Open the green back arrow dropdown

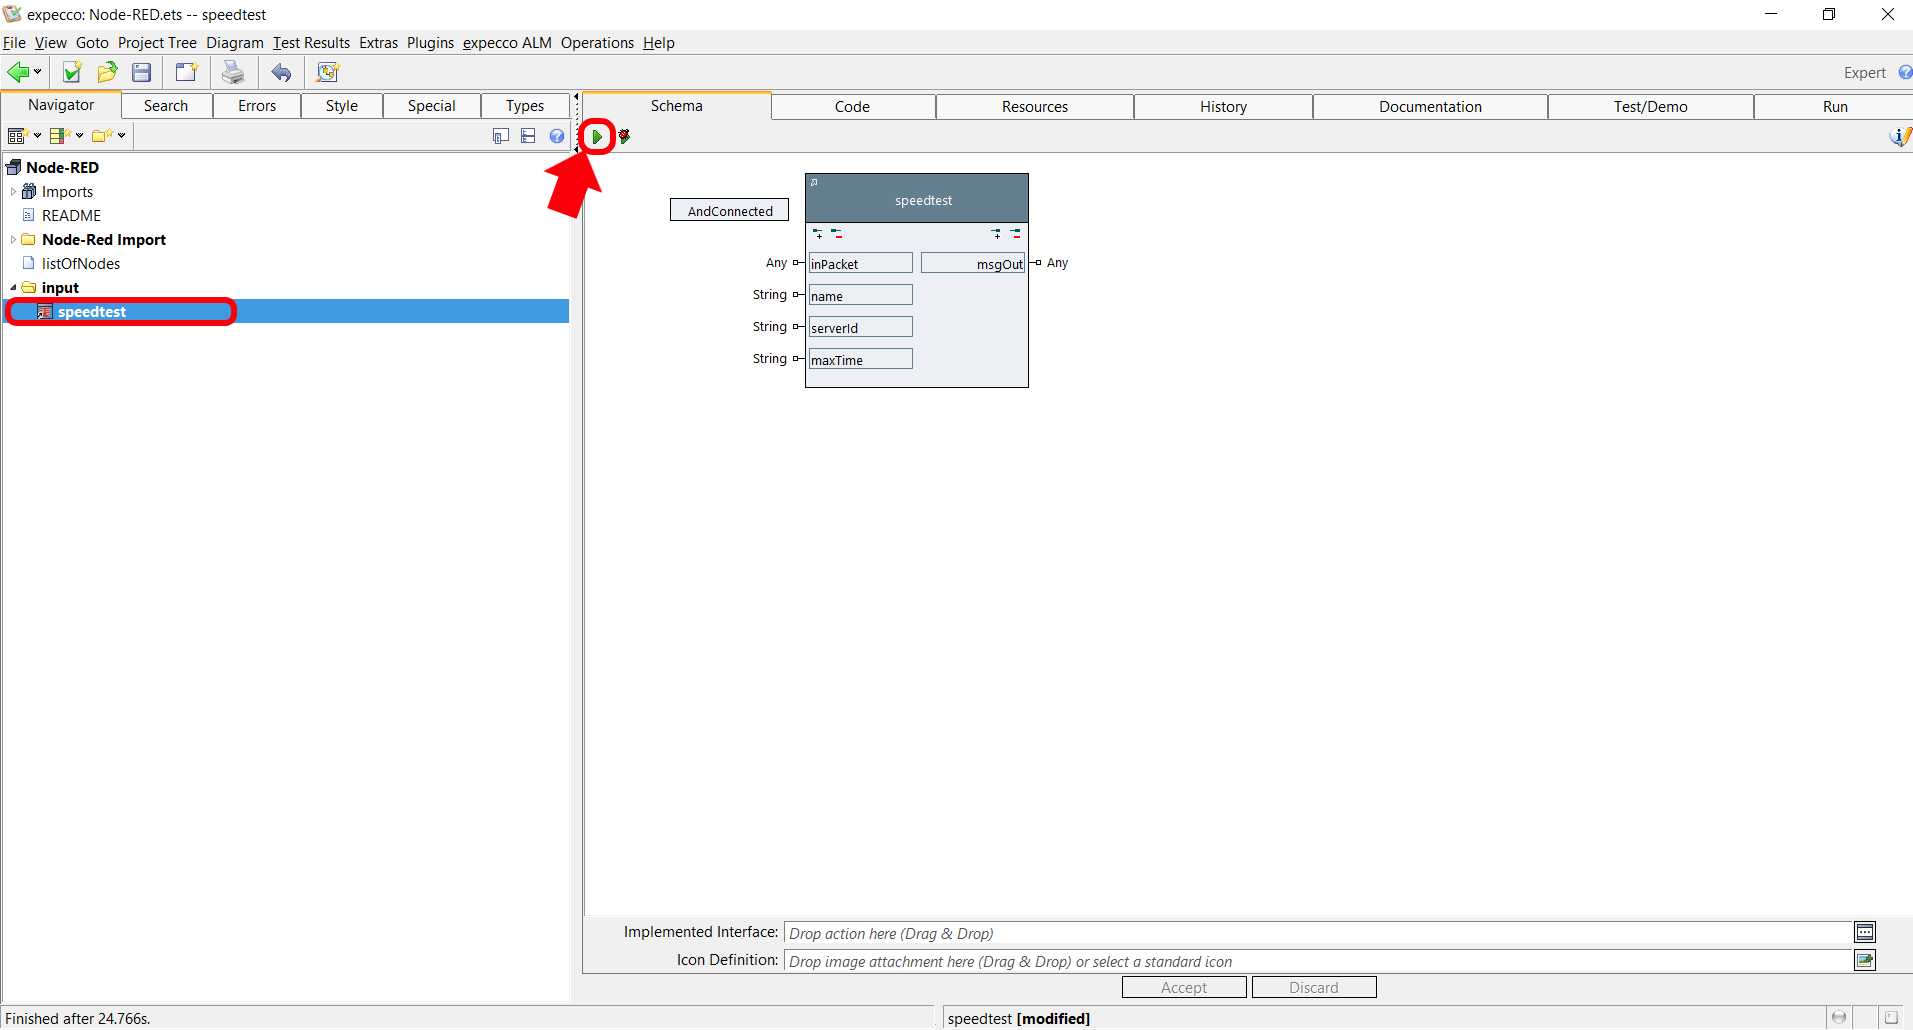point(37,73)
